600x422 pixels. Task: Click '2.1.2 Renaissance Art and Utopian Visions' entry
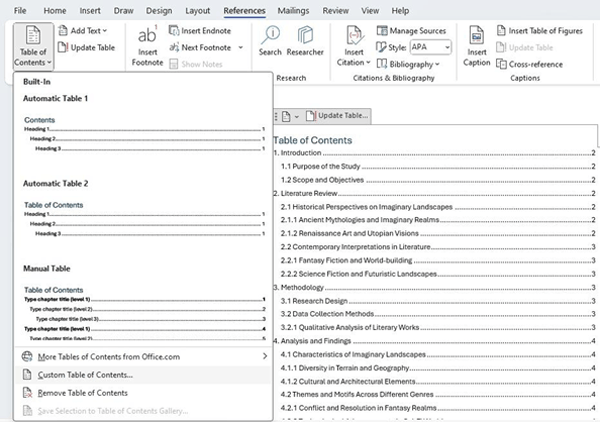[x=438, y=233]
